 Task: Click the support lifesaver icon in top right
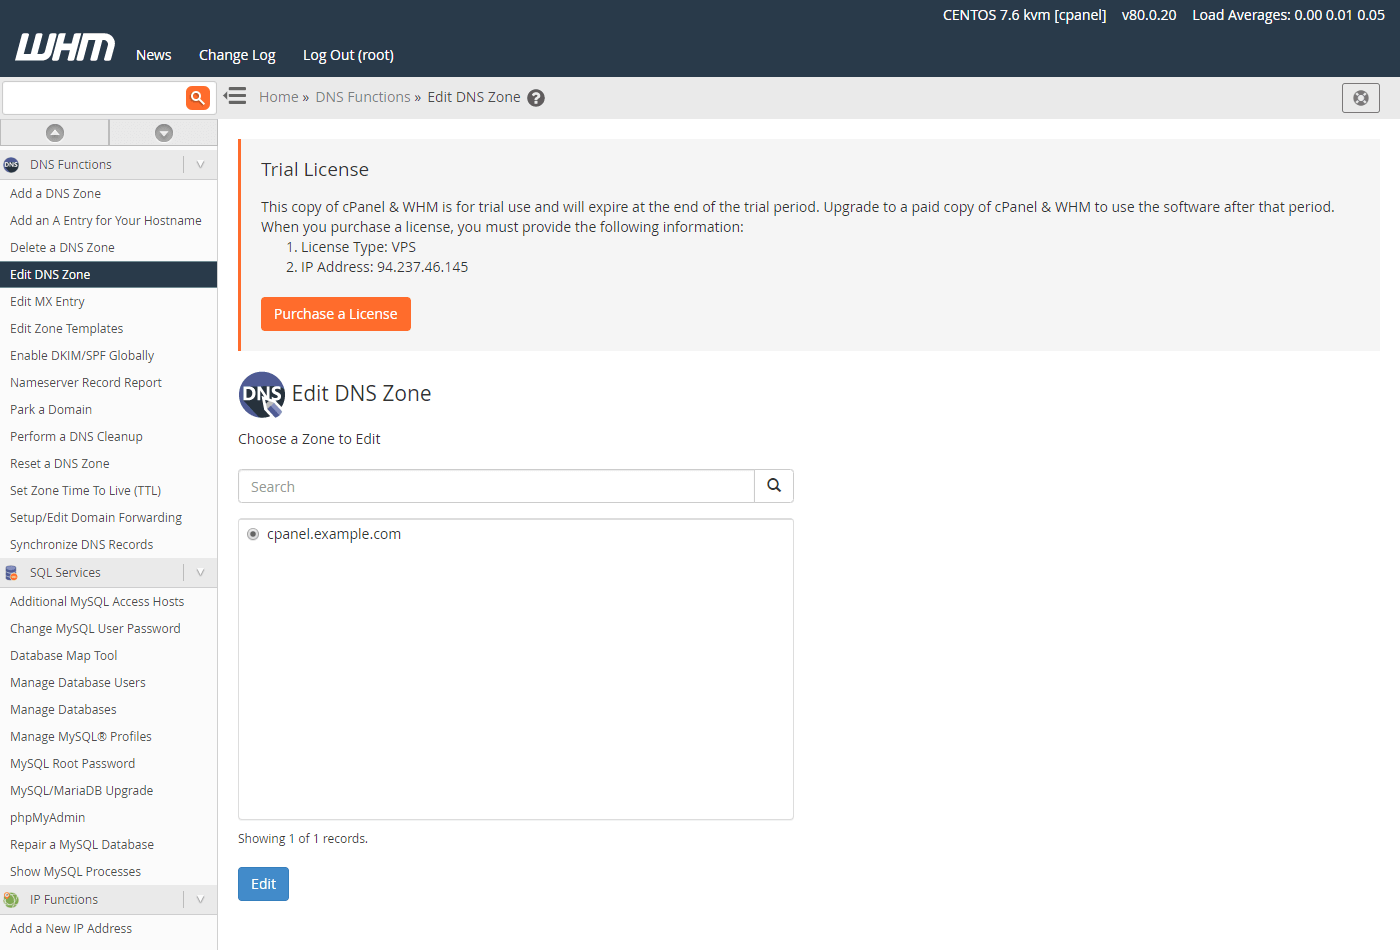[1360, 98]
